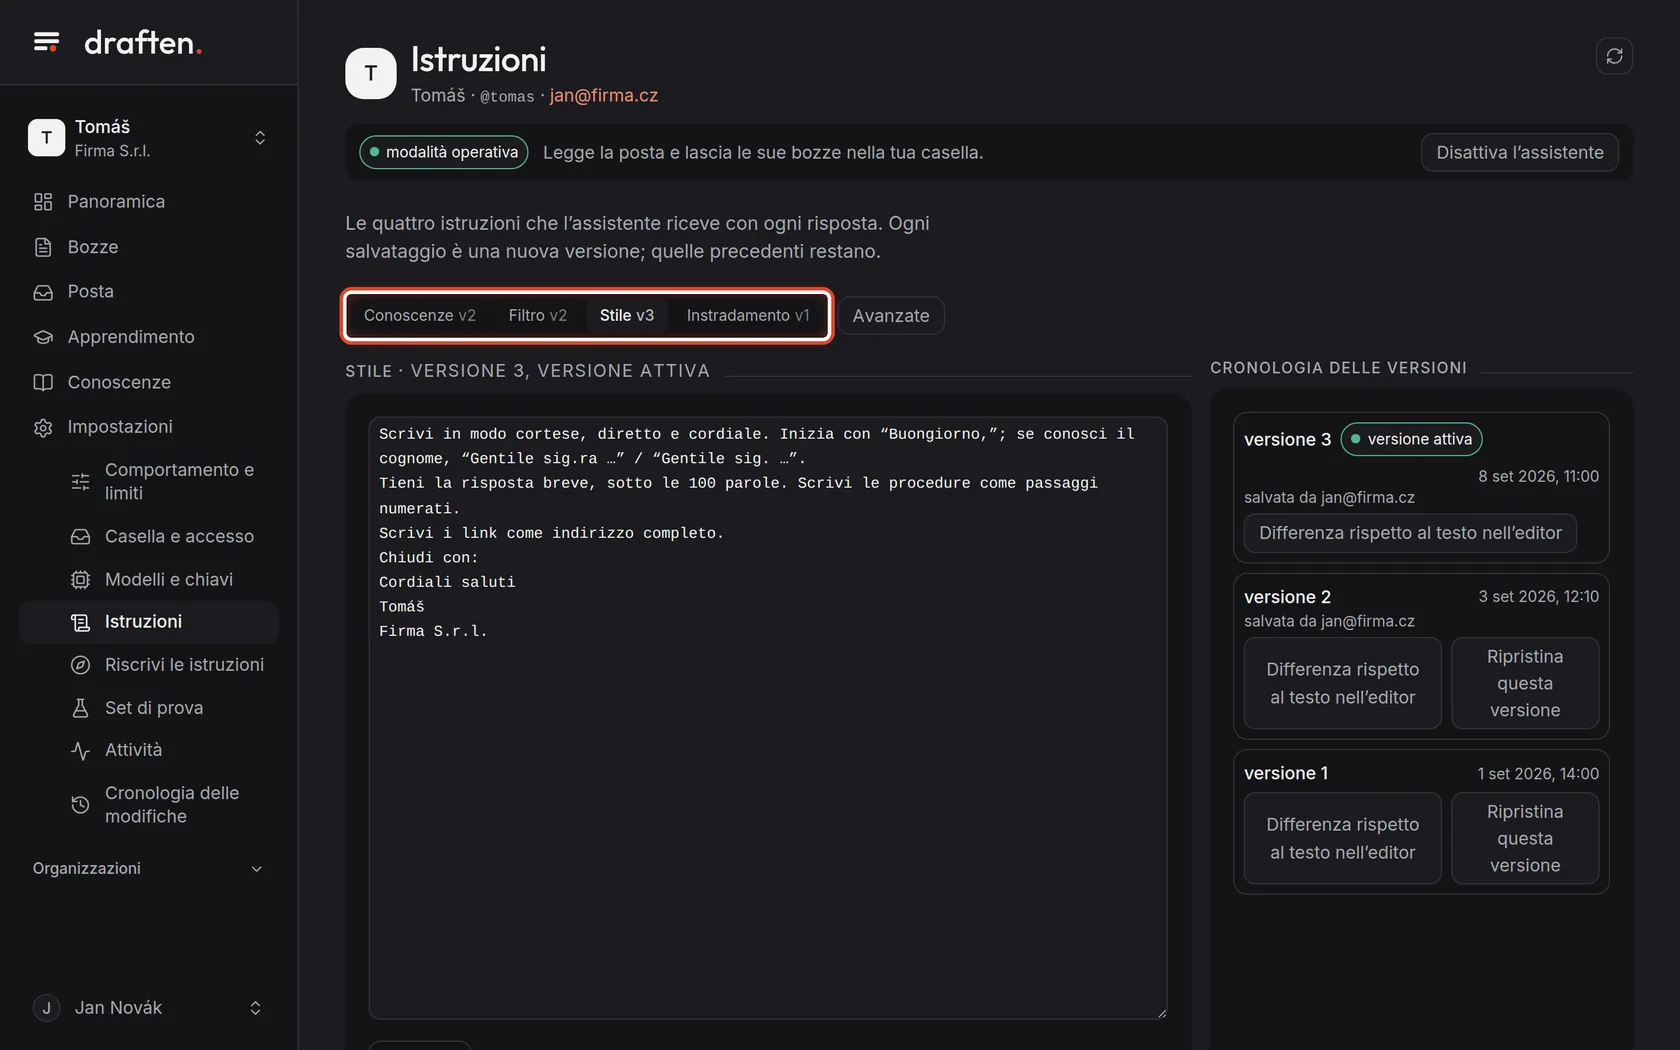Click the Impostazioni gear icon
Viewport: 1680px width, 1050px height.
(43, 427)
